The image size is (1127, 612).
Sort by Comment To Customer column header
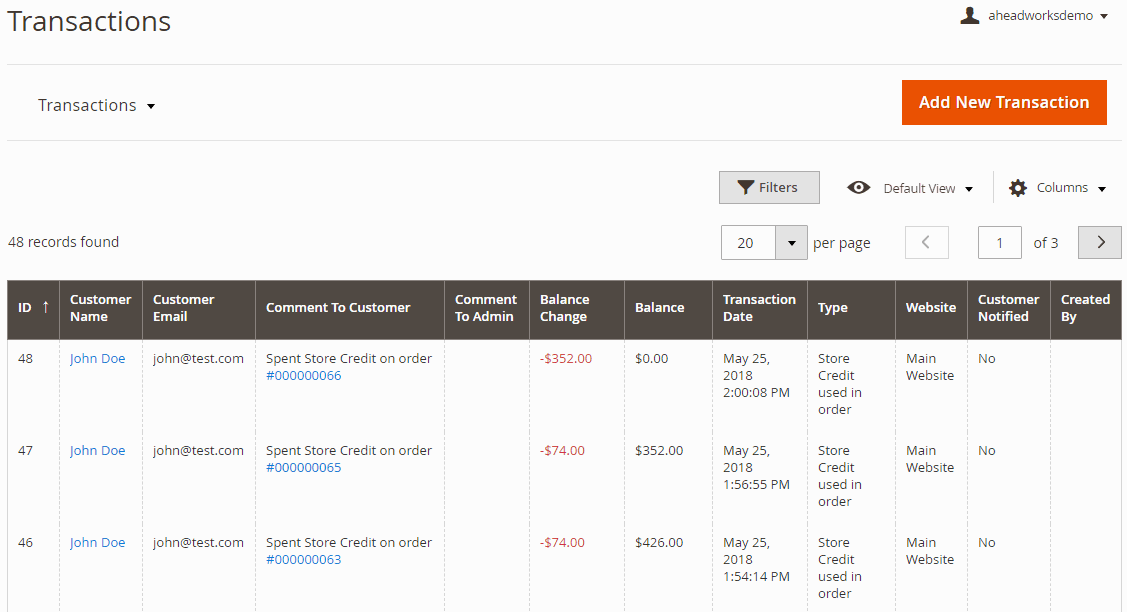pyautogui.click(x=349, y=308)
